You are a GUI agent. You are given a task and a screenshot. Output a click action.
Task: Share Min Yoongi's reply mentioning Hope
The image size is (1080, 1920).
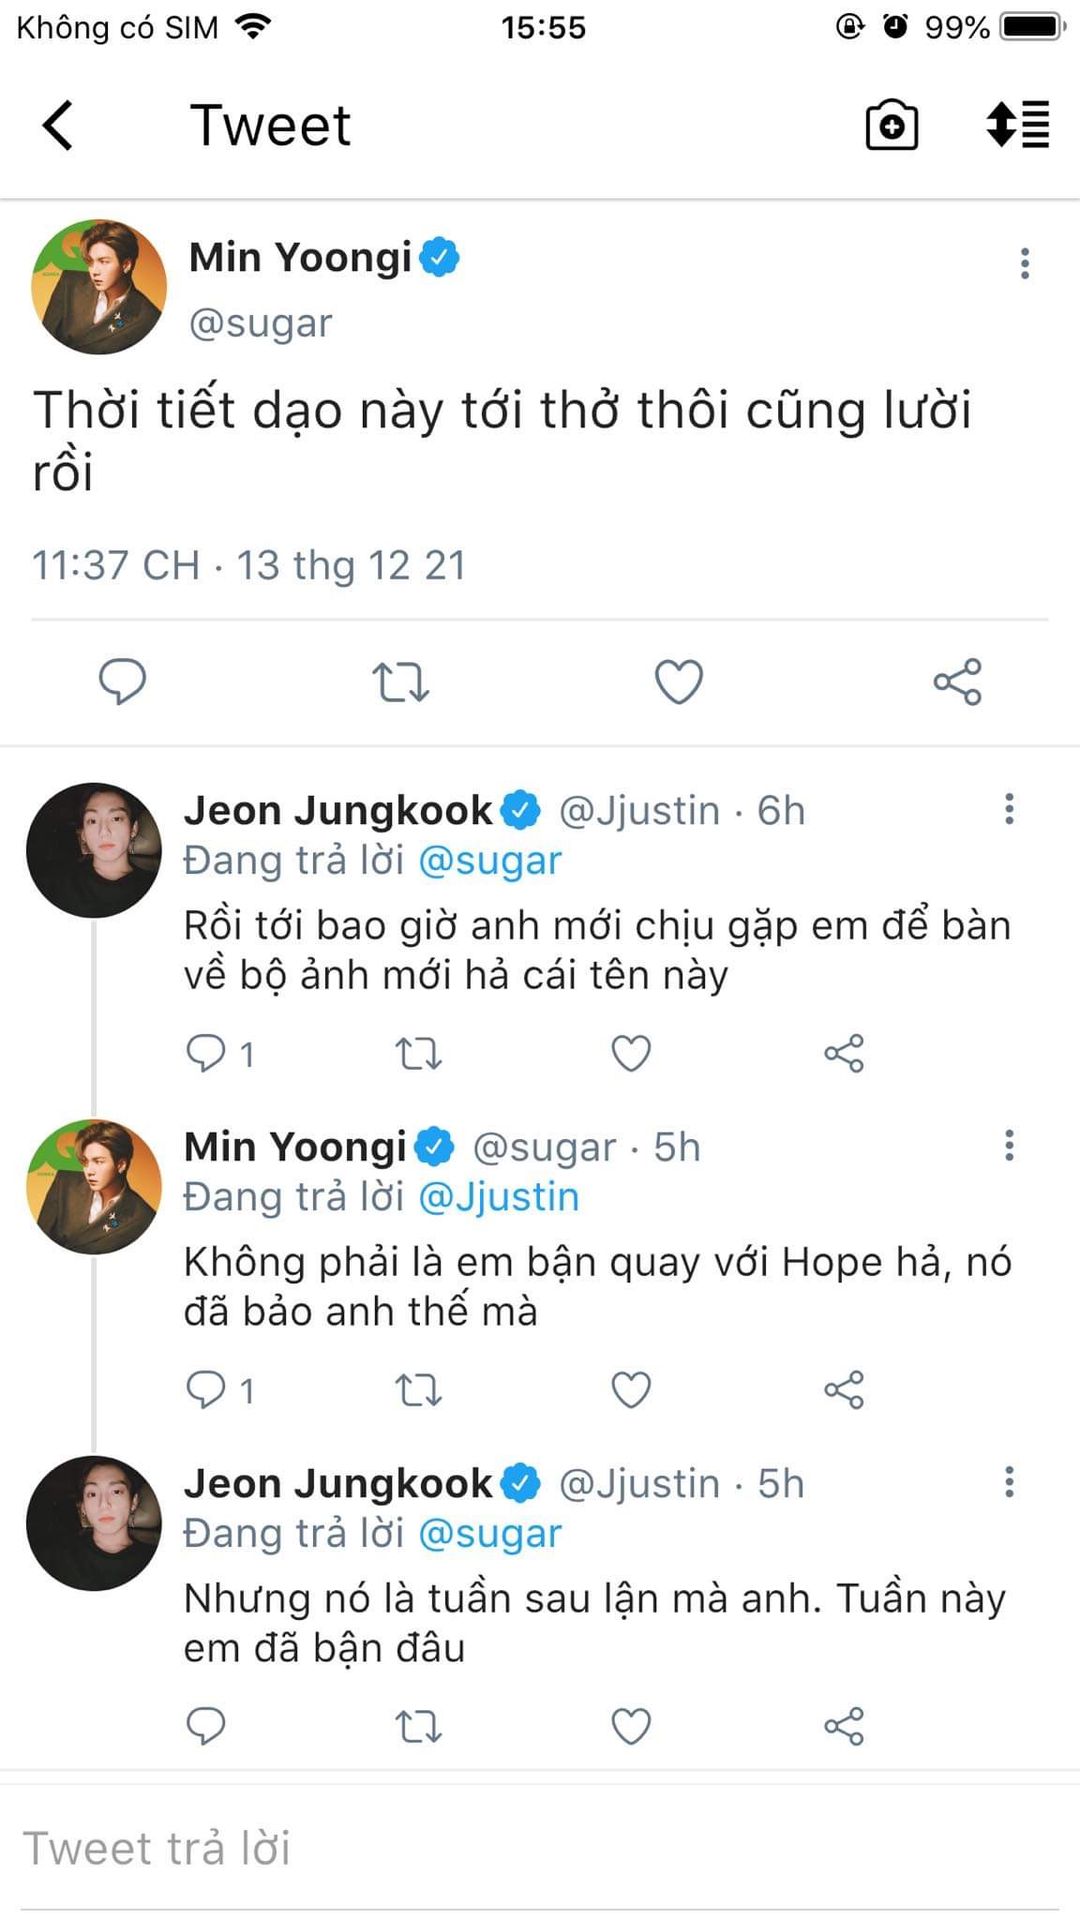pos(843,1390)
